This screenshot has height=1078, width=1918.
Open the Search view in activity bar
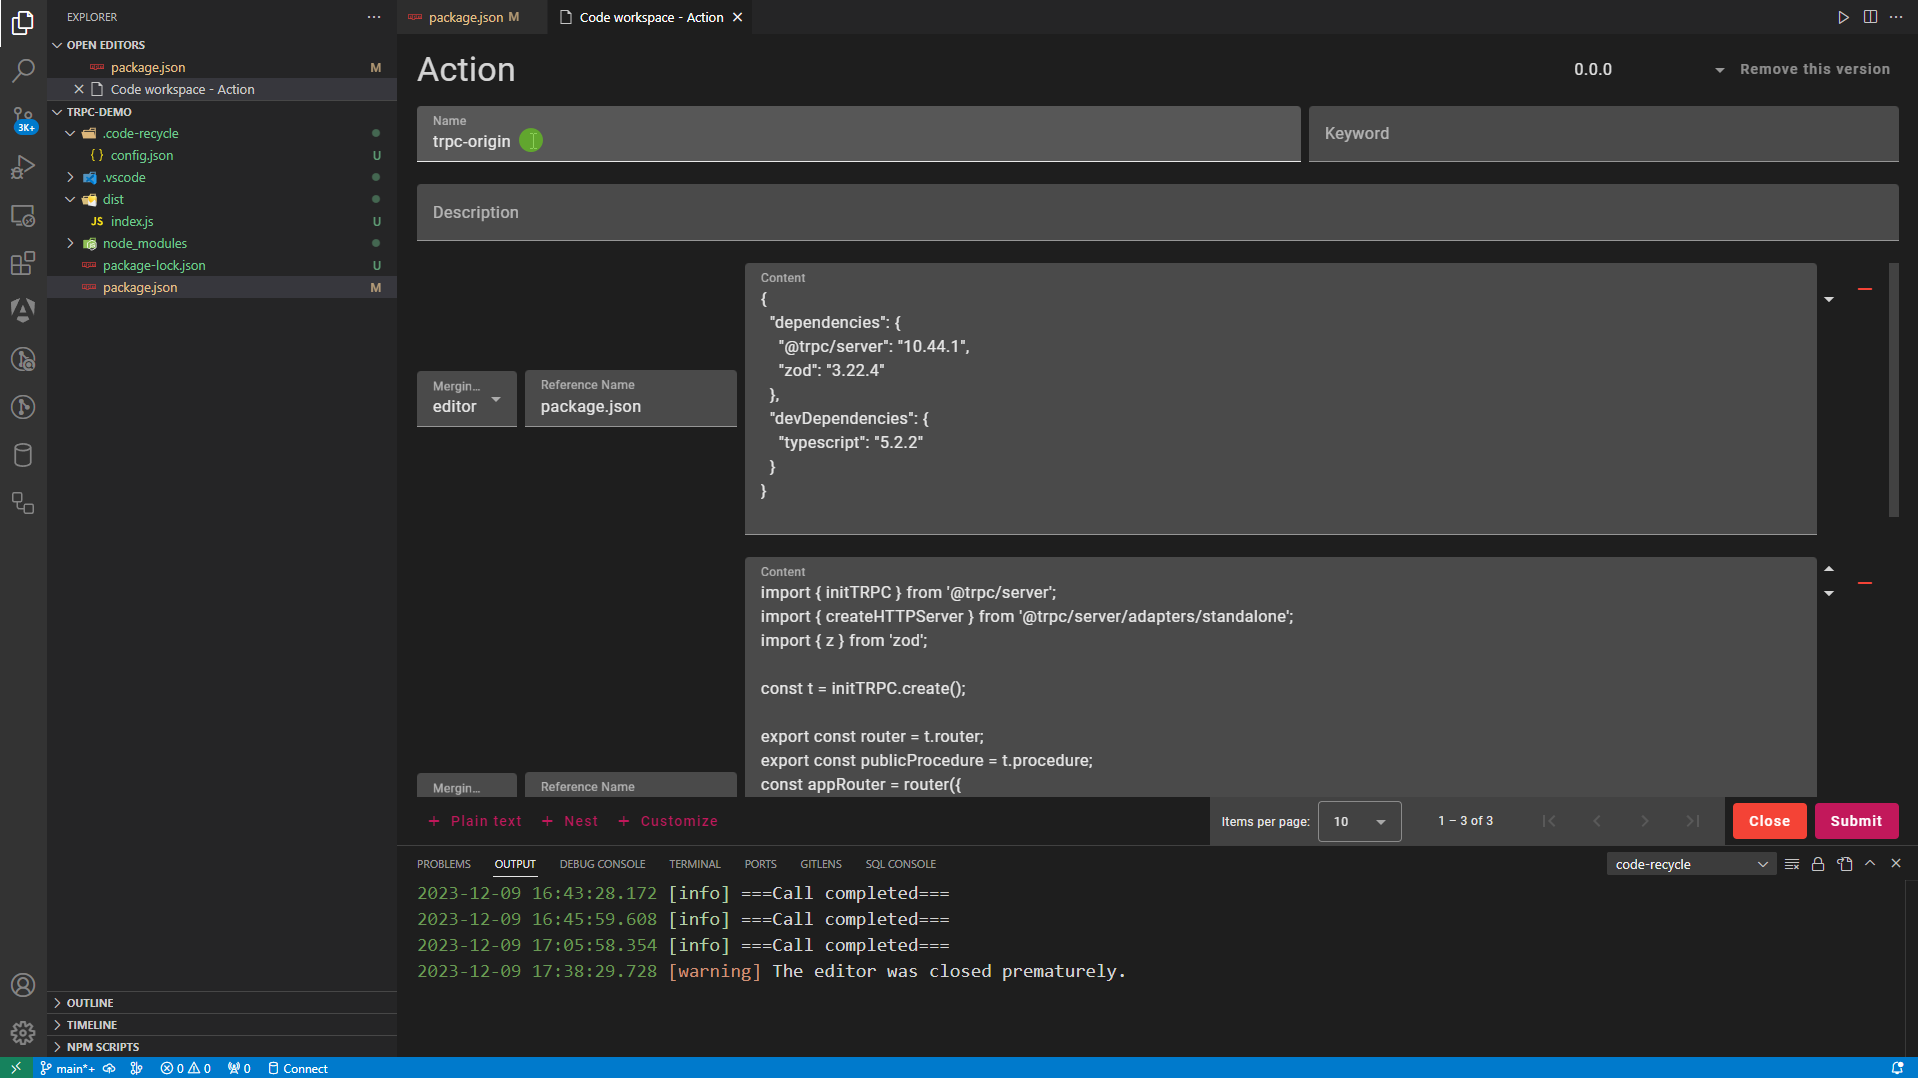(x=23, y=70)
